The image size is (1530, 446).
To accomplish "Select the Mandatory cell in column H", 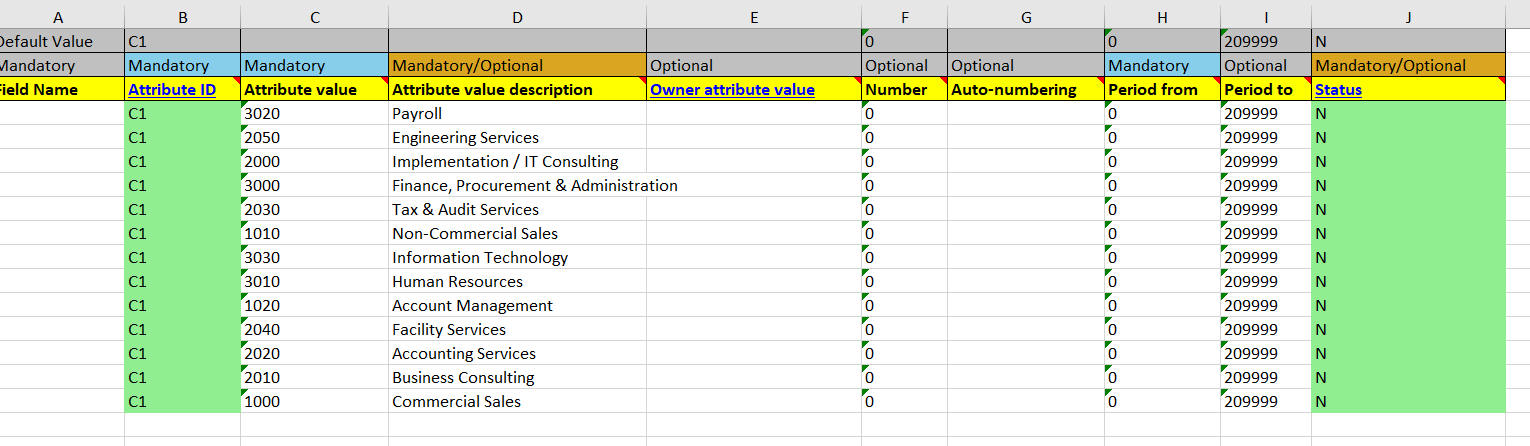I will pyautogui.click(x=1162, y=65).
